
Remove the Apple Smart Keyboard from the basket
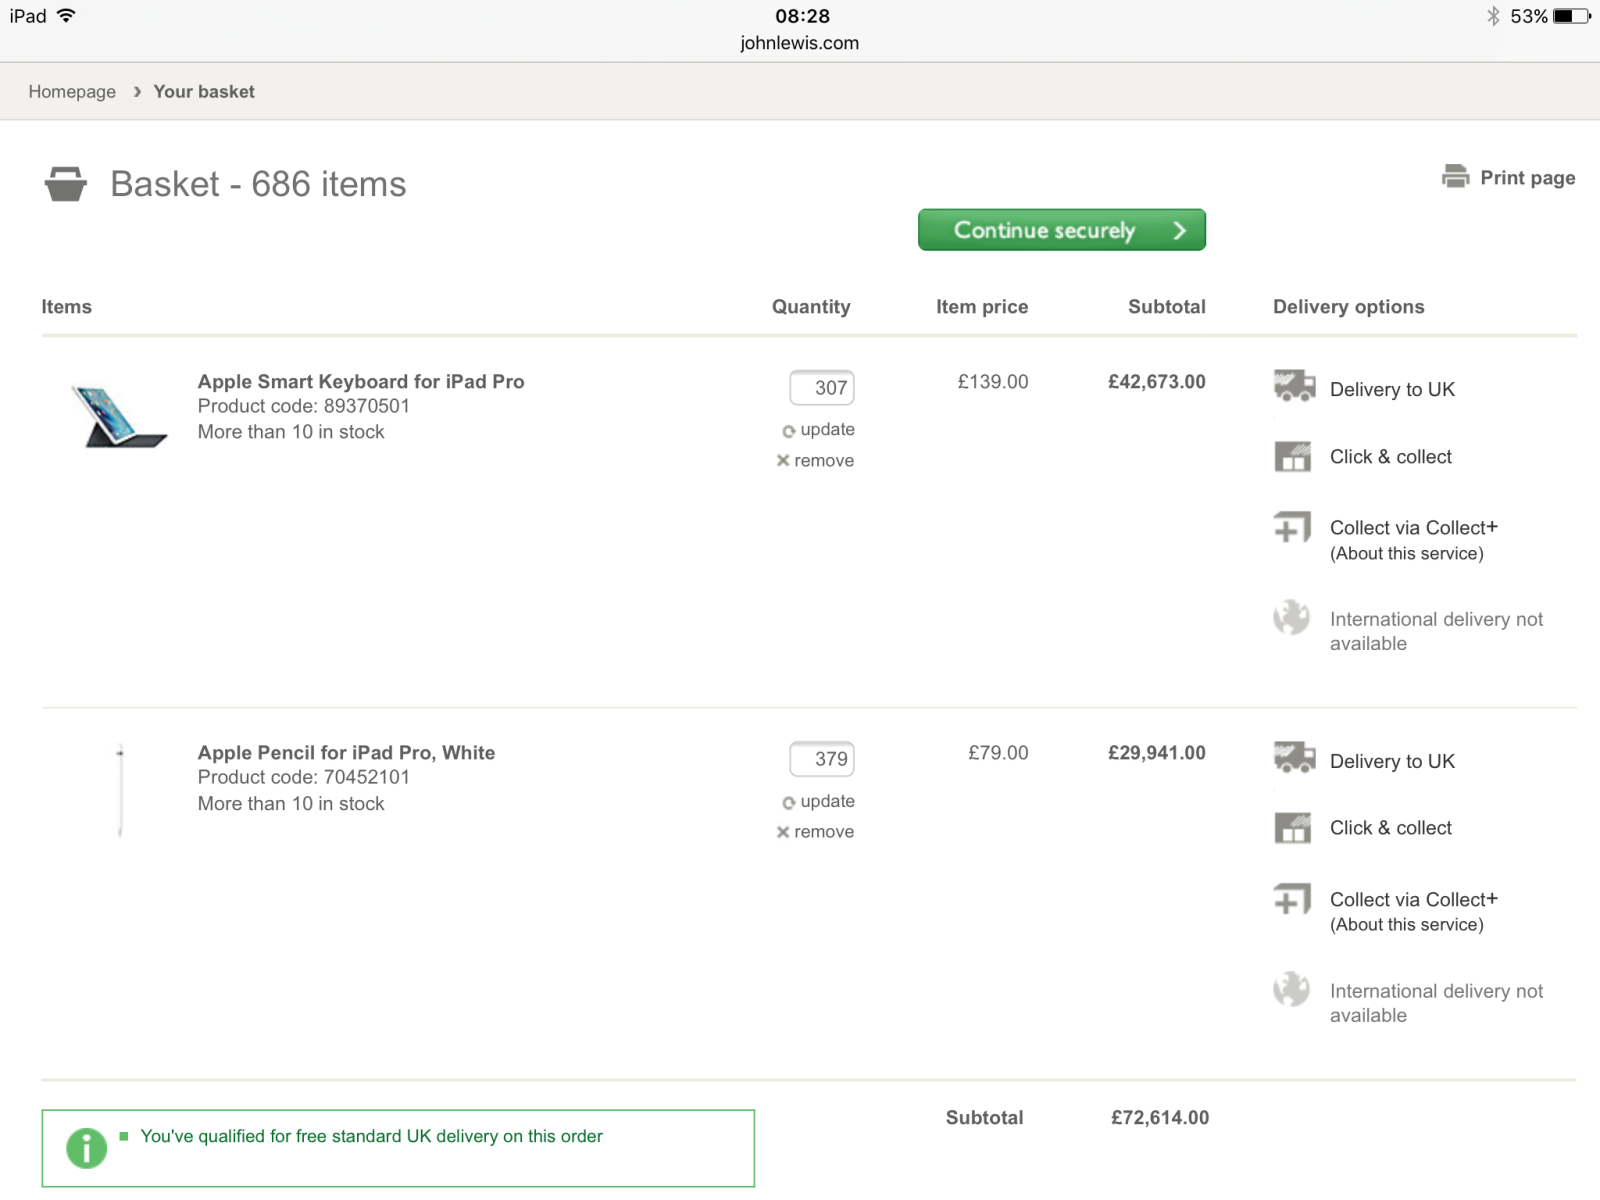pyautogui.click(x=816, y=461)
